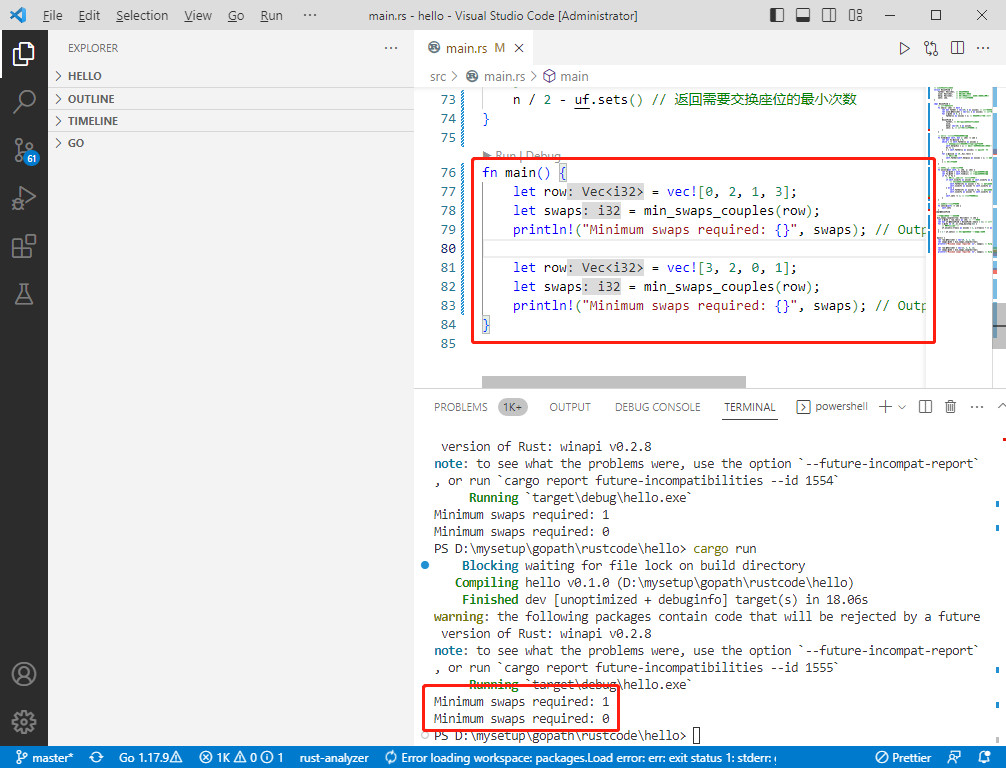Kill the terminal with trash icon
This screenshot has height=768, width=1006.
pyautogui.click(x=950, y=407)
